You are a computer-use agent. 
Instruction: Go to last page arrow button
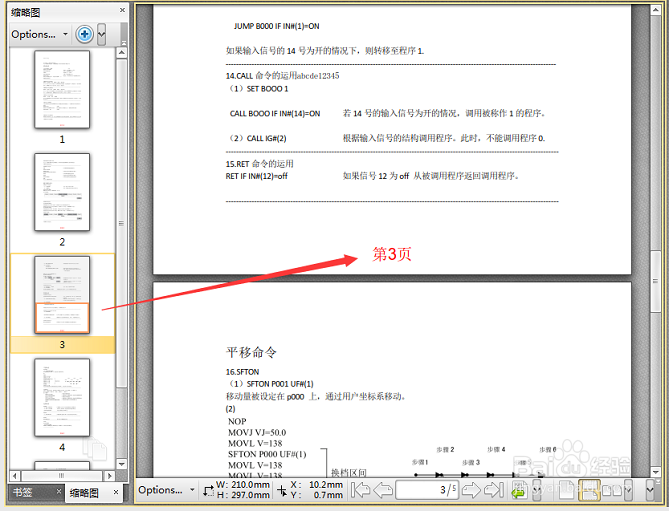pos(494,490)
